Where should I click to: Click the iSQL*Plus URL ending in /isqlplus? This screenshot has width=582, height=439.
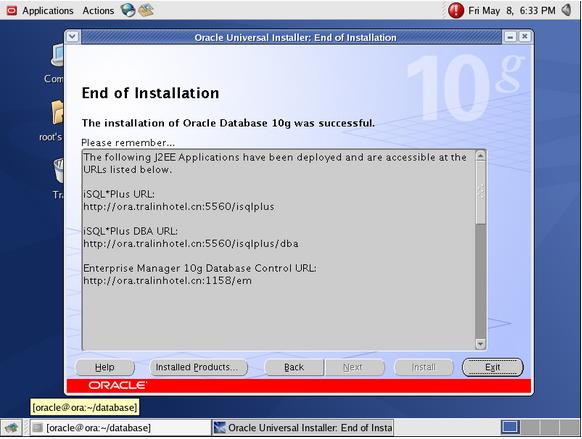tap(179, 207)
